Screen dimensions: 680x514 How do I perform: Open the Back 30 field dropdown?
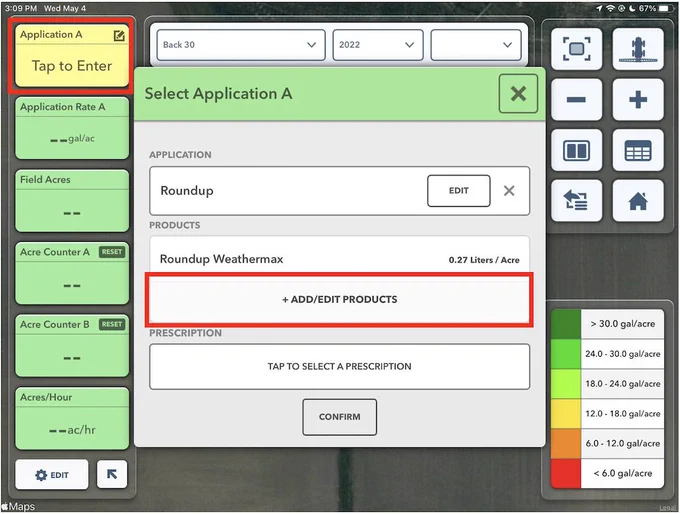tap(241, 45)
